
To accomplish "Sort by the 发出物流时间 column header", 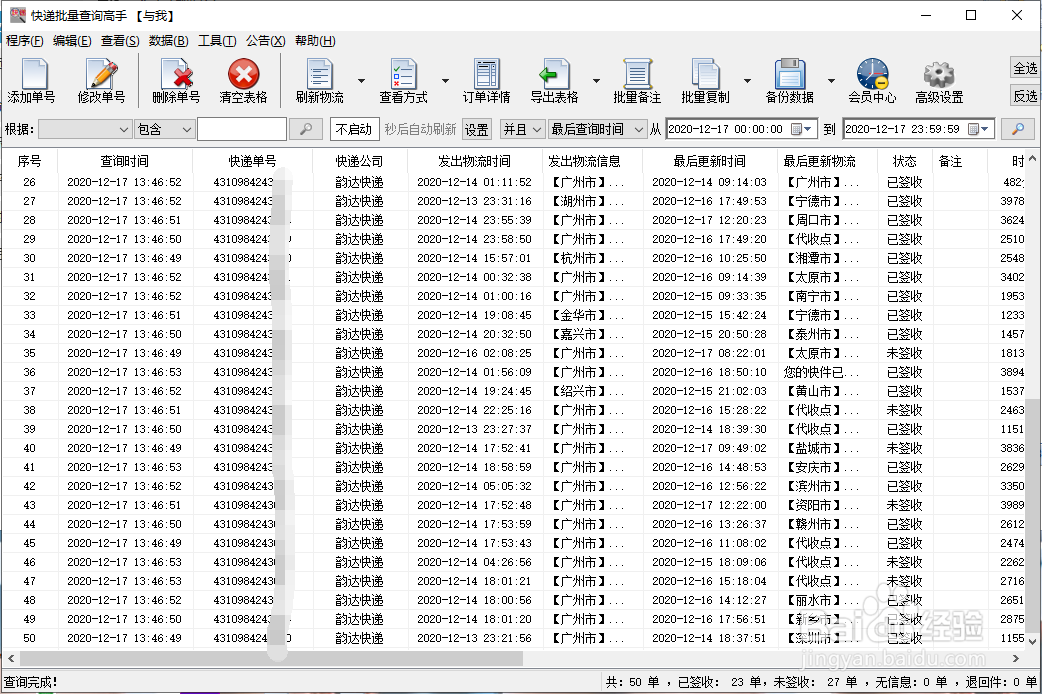I will (474, 162).
